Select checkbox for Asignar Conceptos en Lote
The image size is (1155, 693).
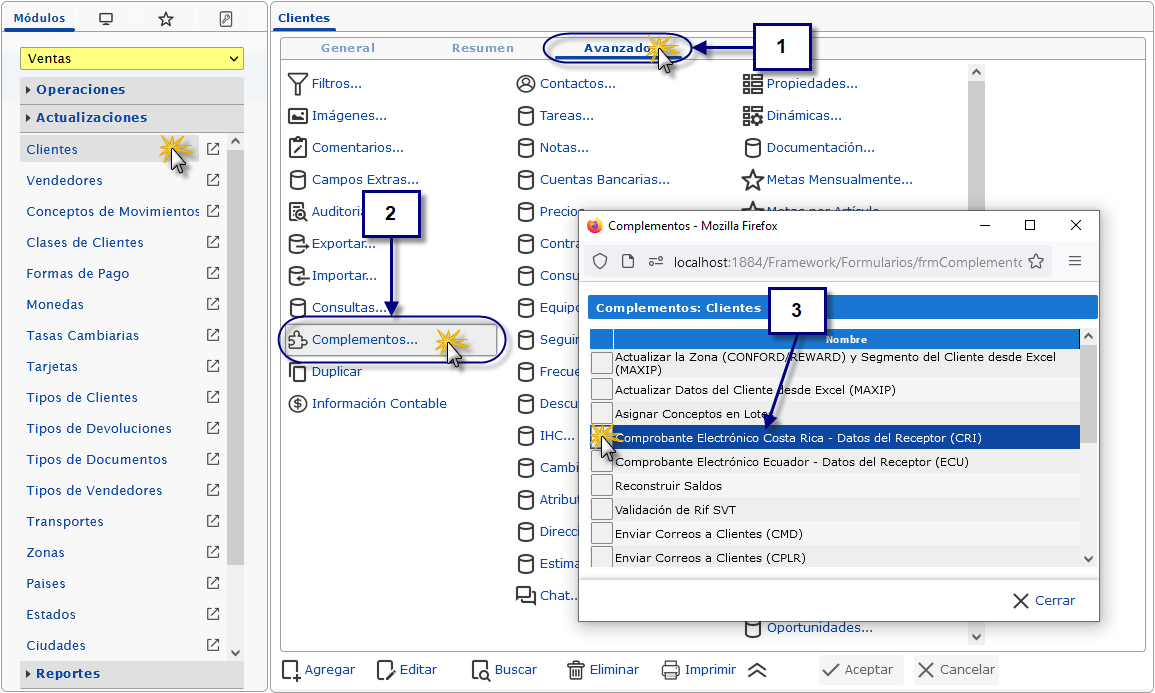pyautogui.click(x=601, y=414)
